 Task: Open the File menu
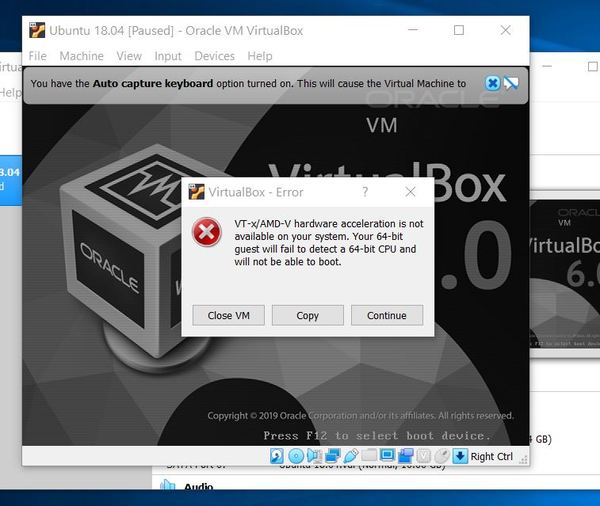38,56
